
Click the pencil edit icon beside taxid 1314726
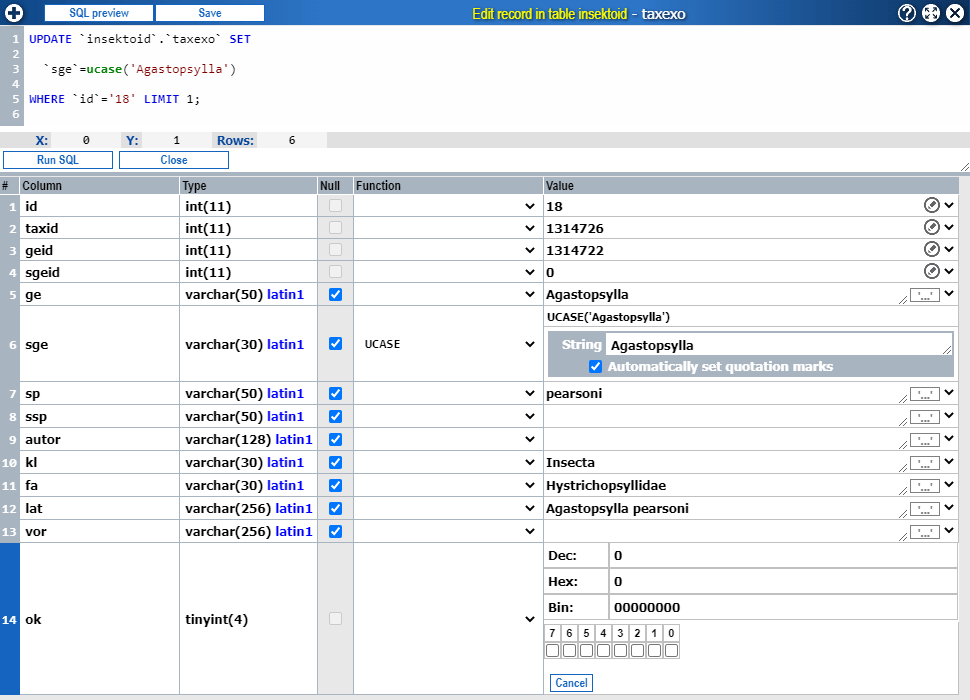click(934, 227)
